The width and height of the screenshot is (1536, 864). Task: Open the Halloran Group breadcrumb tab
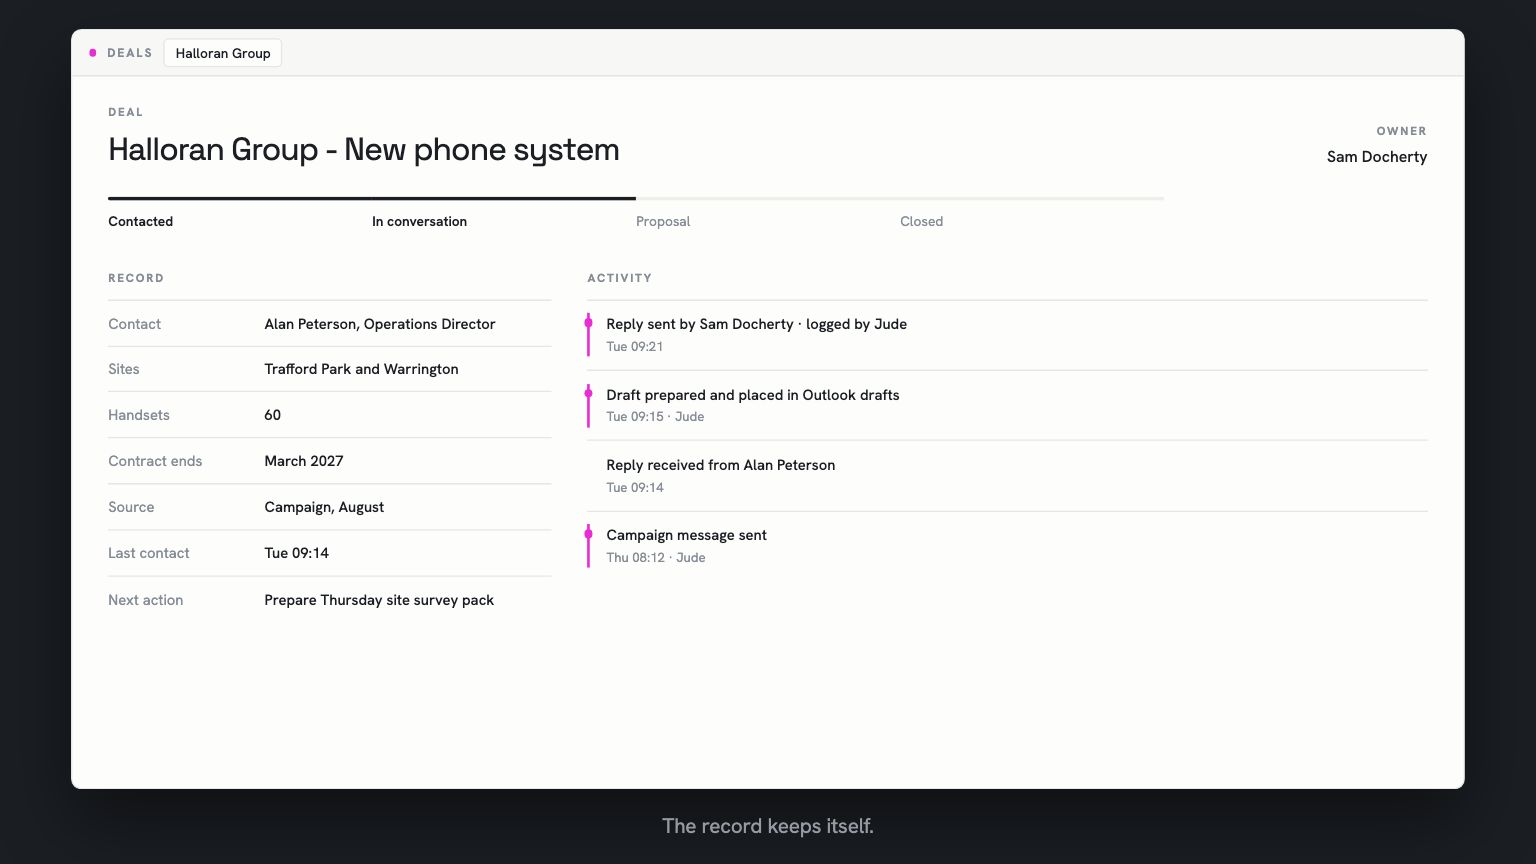tap(223, 53)
